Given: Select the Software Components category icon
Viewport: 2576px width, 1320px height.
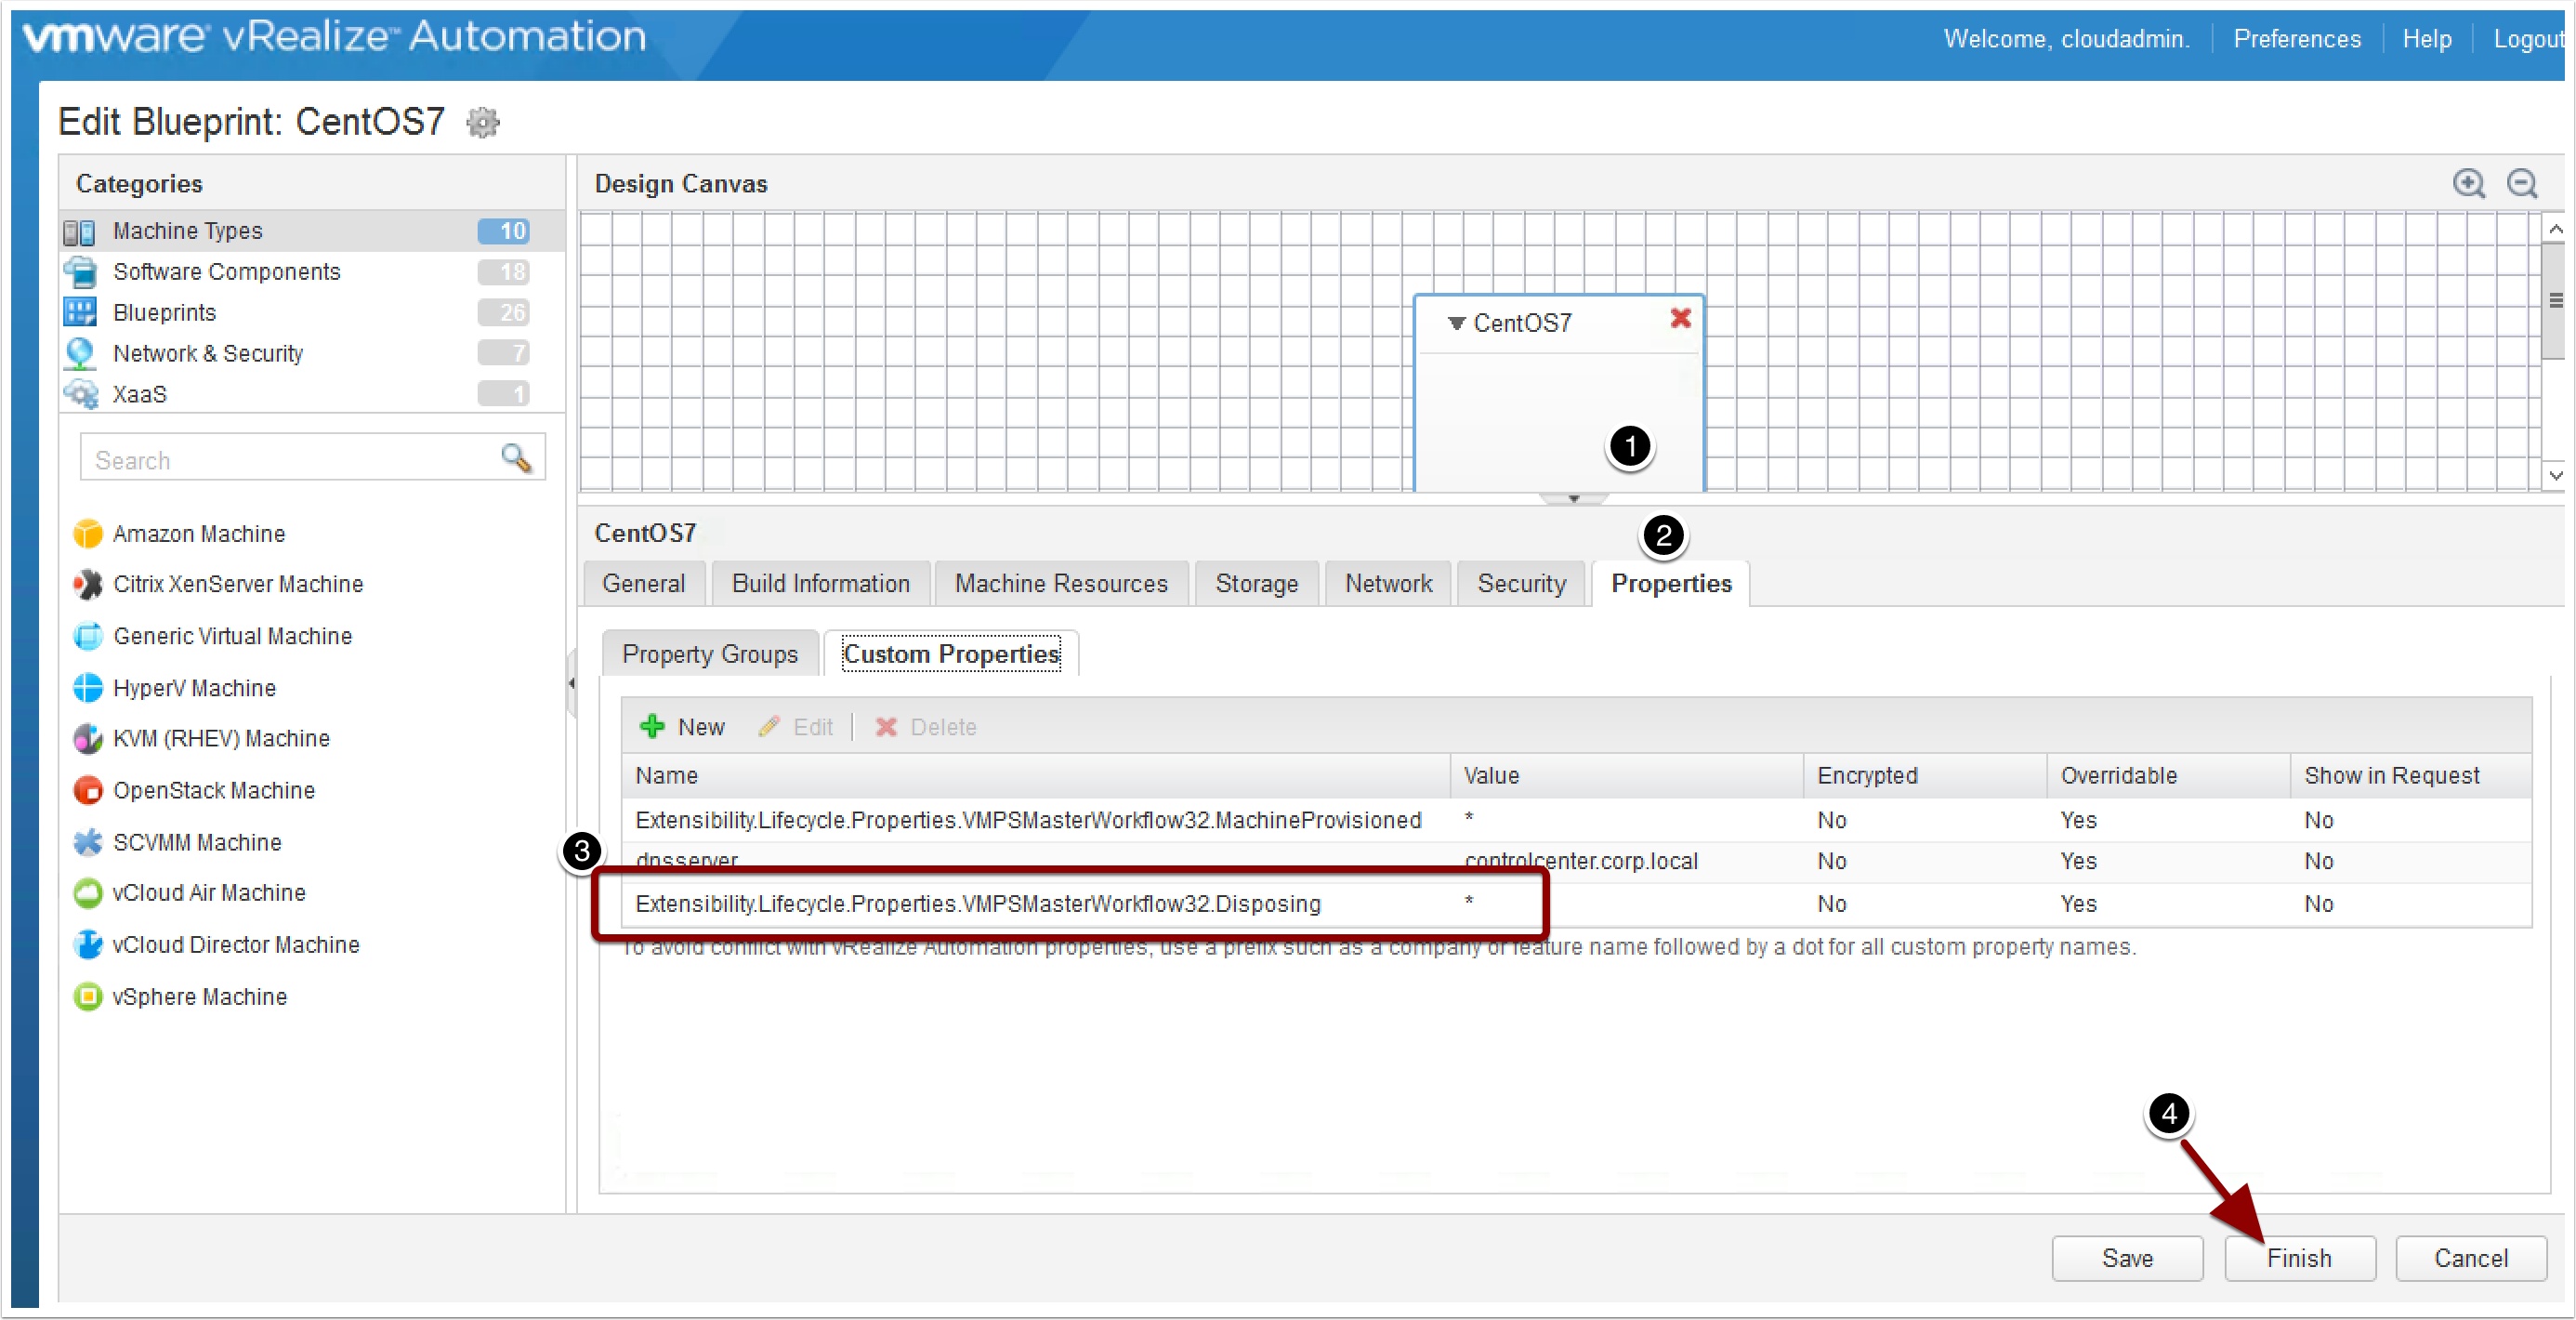Looking at the screenshot, I should point(80,272).
